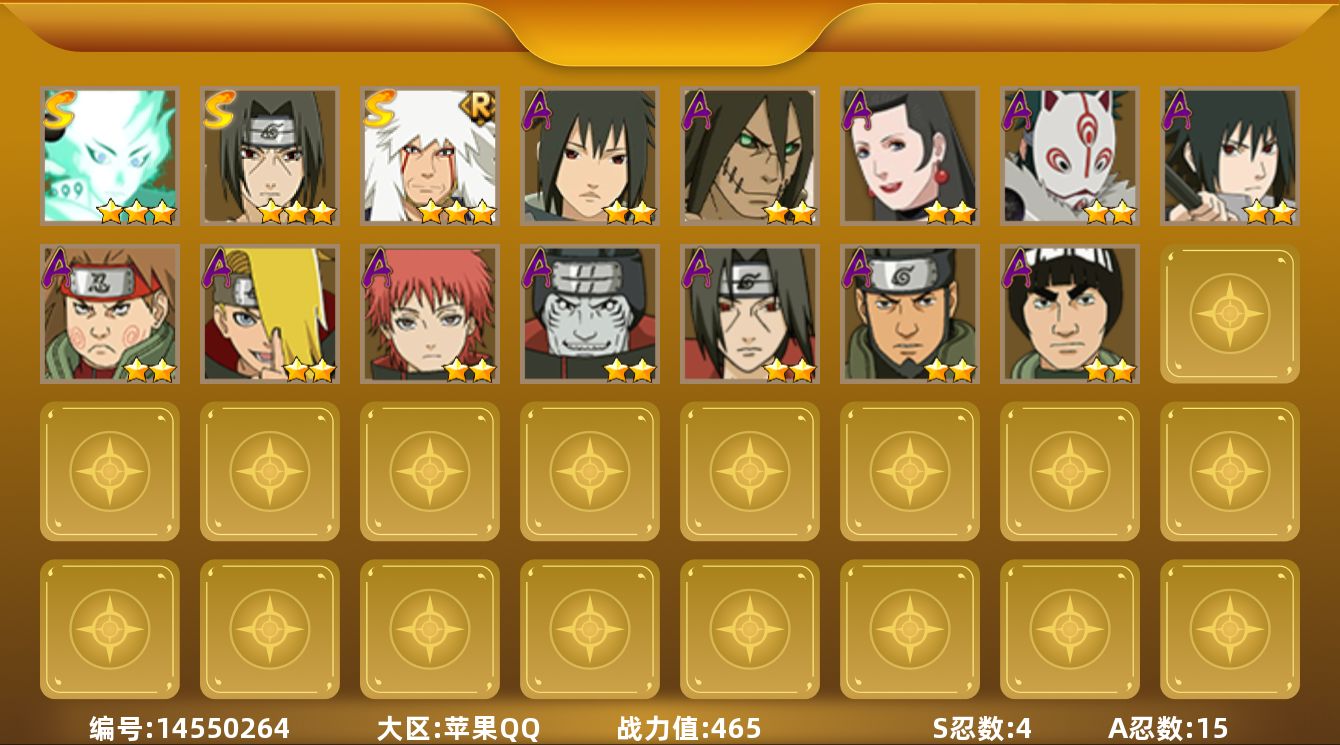Click the A ninja count 15 label
The height and width of the screenshot is (745, 1340).
pyautogui.click(x=1169, y=728)
